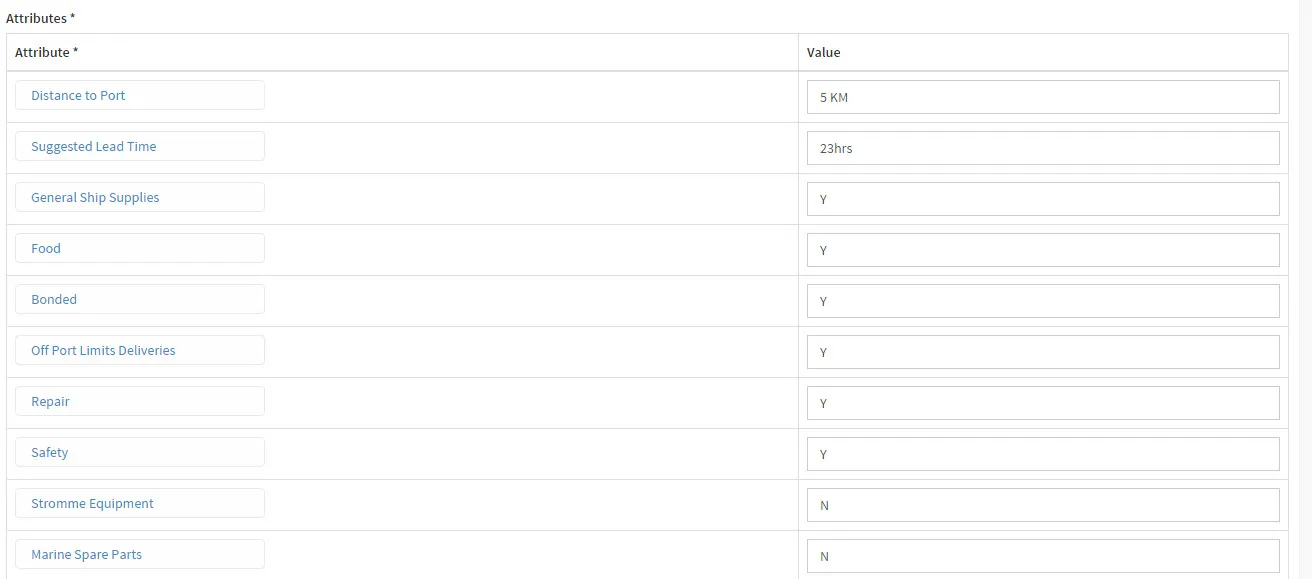Open the Distance to Port attribute selector
This screenshot has width=1312, height=579.
(140, 96)
